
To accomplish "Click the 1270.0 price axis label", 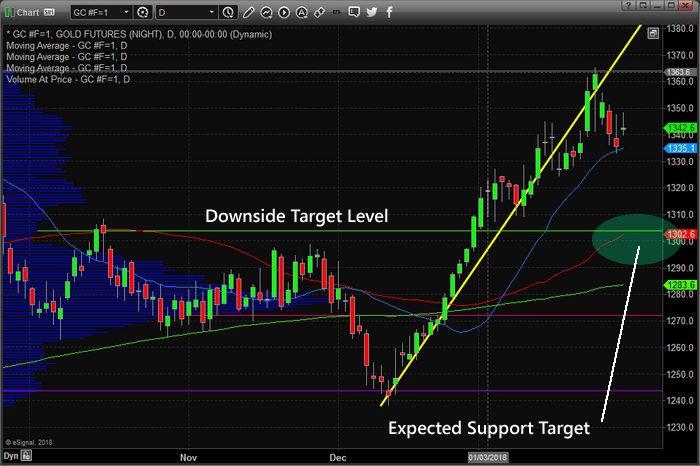I will (x=680, y=321).
